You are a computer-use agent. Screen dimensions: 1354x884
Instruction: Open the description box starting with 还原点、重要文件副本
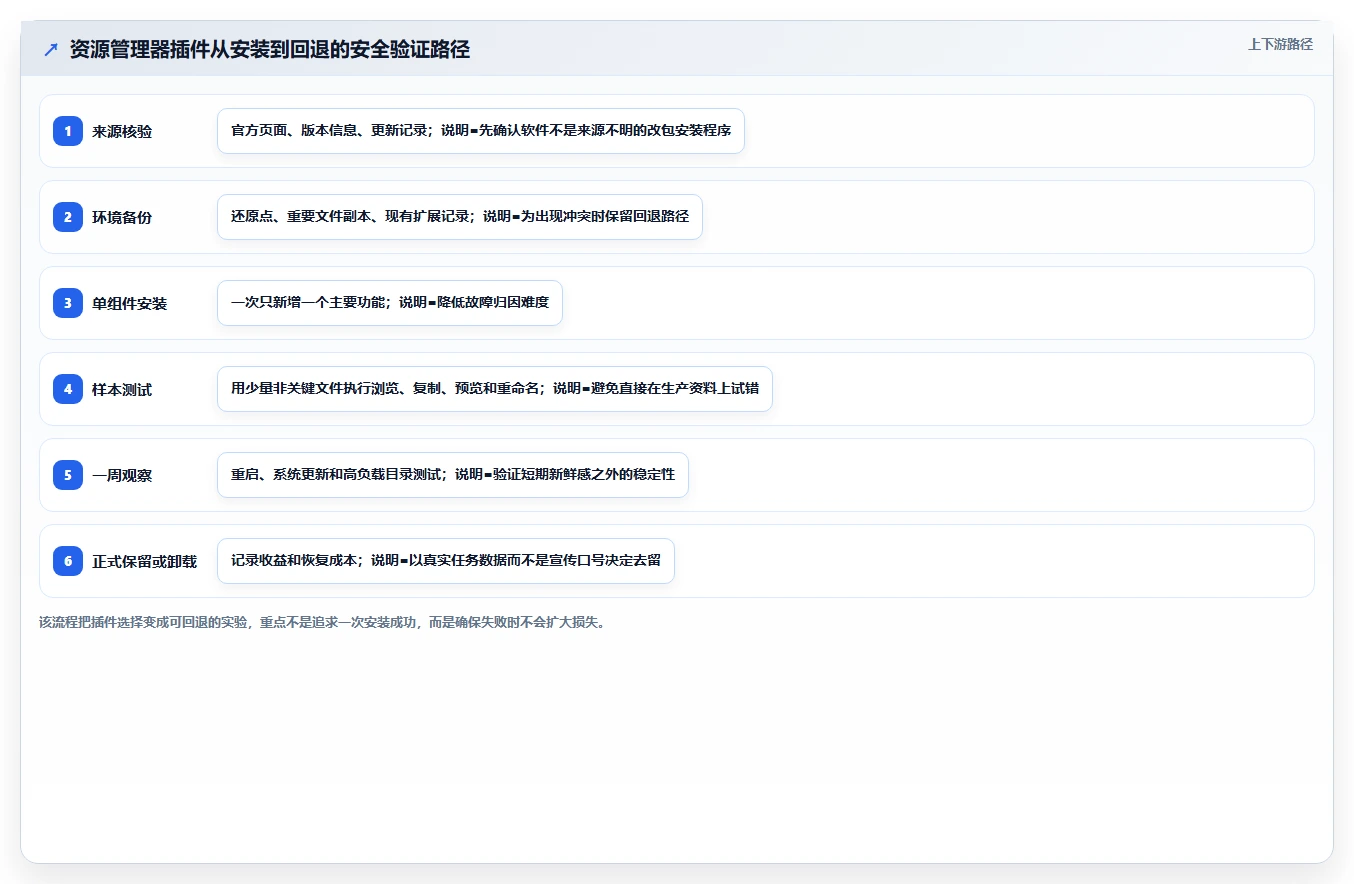460,217
